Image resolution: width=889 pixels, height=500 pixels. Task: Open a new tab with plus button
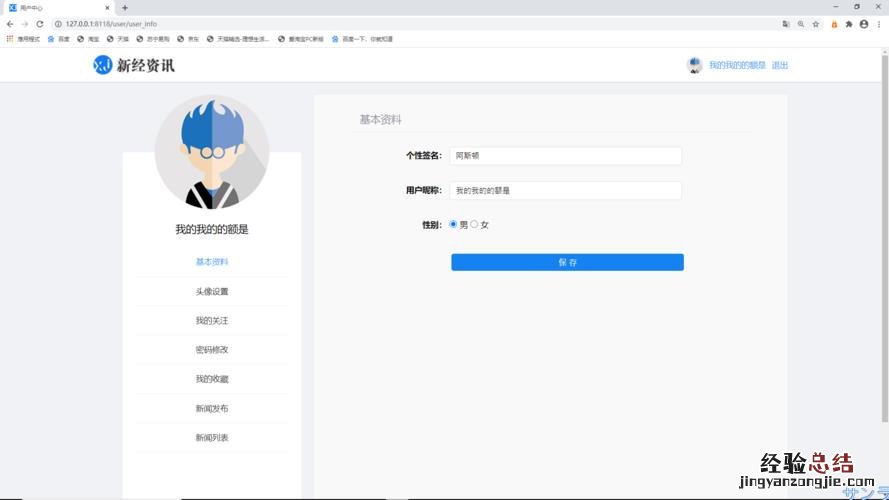point(125,8)
